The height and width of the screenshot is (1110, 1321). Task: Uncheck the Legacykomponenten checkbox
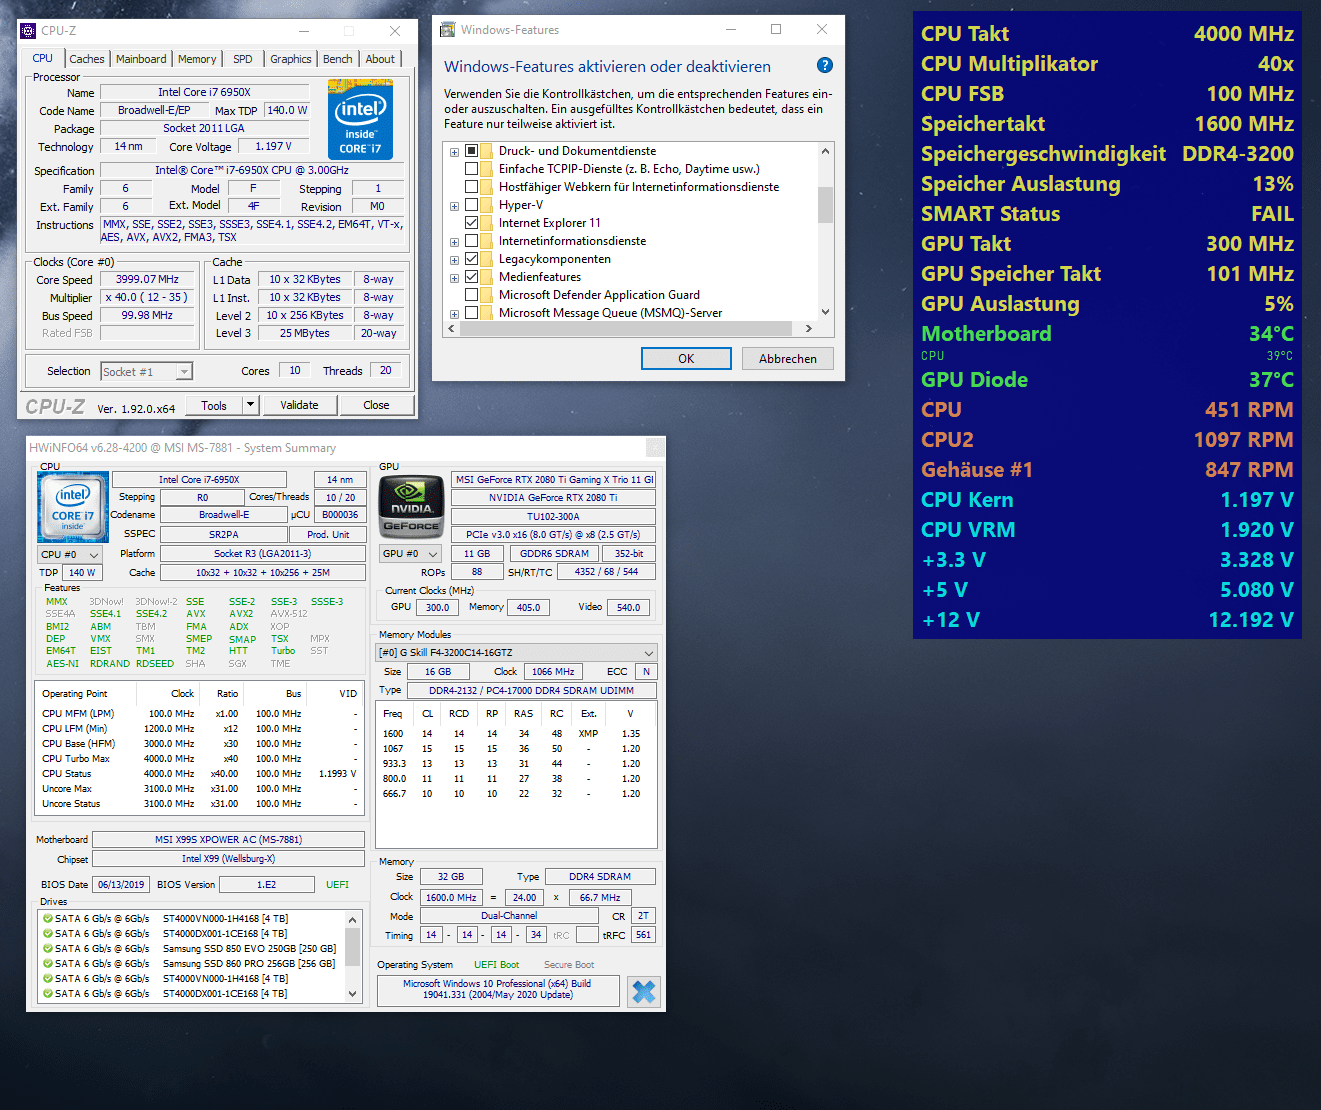471,259
